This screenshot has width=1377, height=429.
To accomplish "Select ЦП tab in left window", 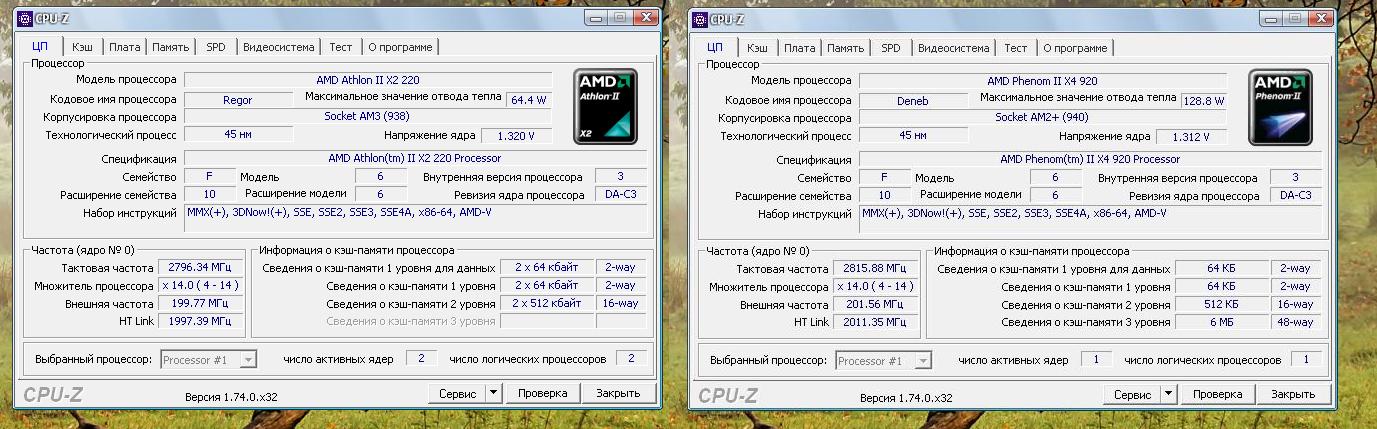I will [x=40, y=46].
